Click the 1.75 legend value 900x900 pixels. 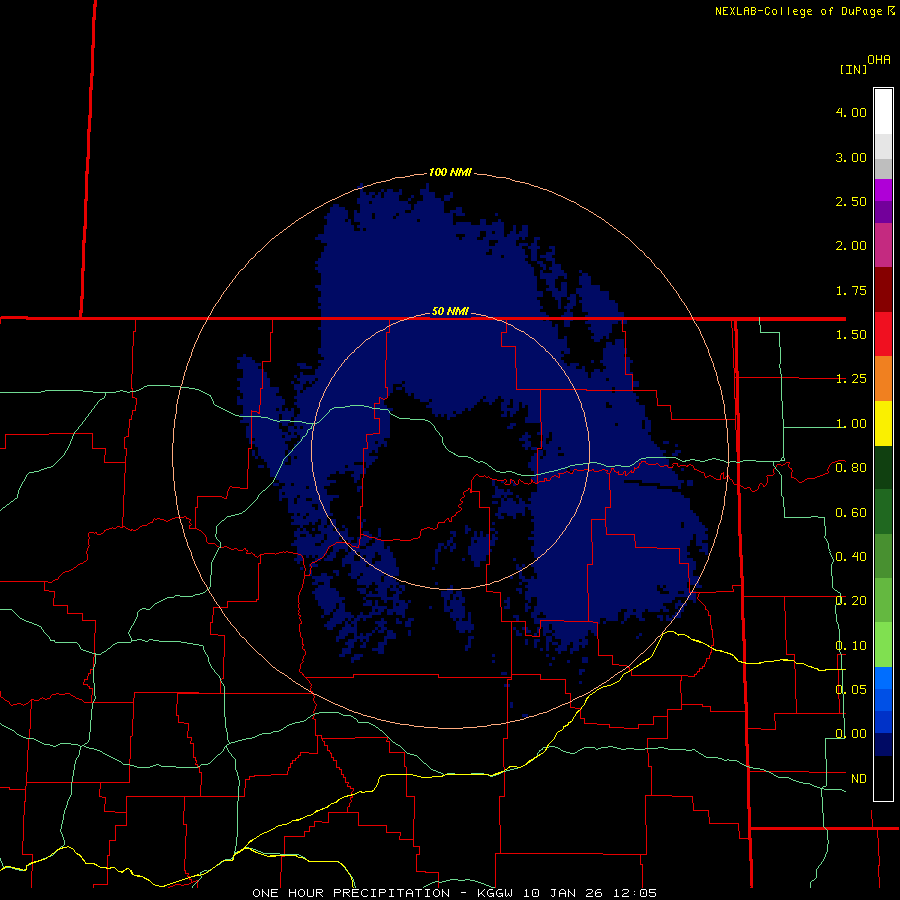(851, 290)
